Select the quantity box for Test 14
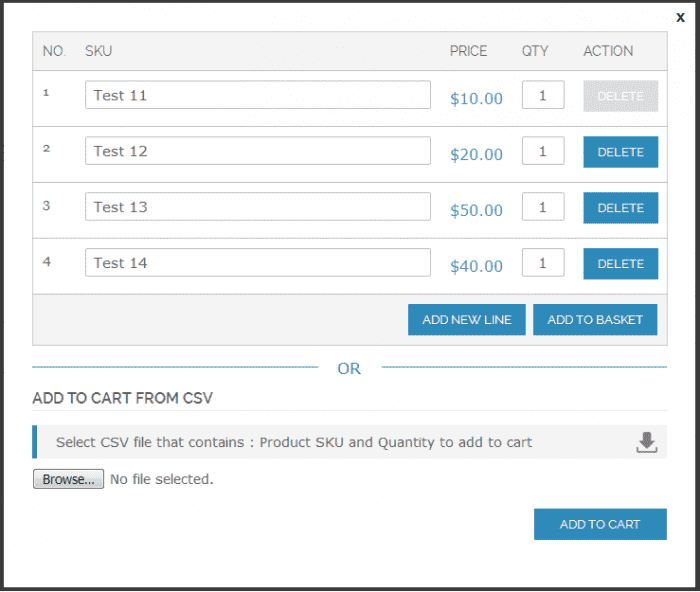 543,263
